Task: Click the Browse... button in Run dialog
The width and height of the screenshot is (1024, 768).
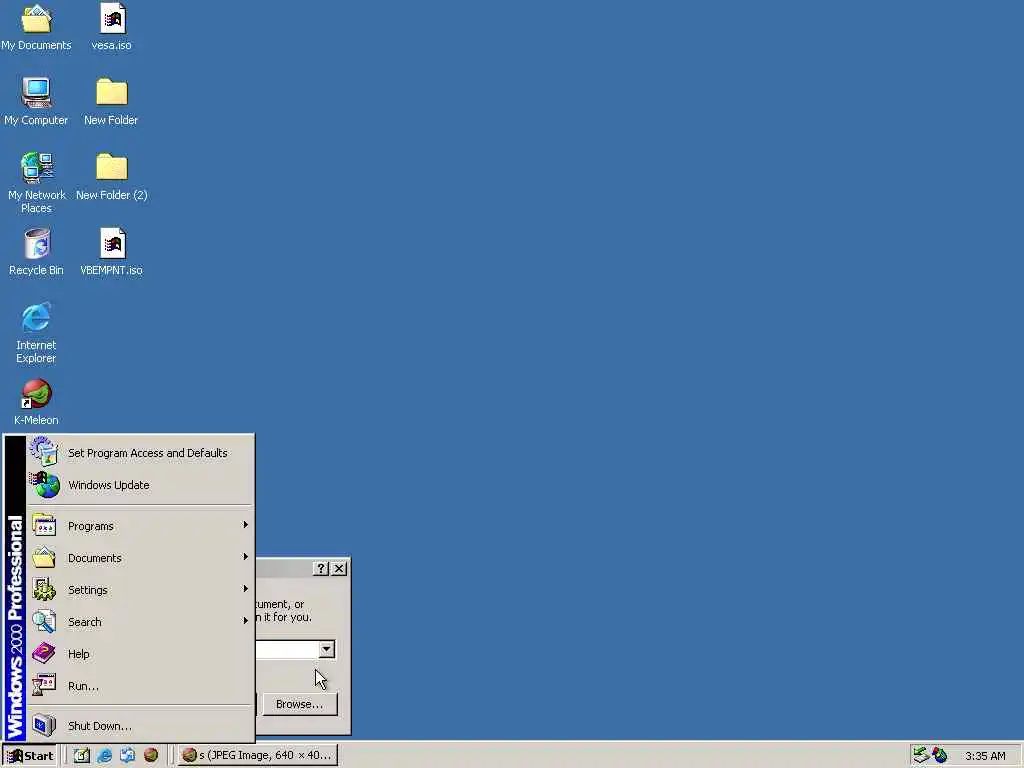Action: pyautogui.click(x=300, y=704)
